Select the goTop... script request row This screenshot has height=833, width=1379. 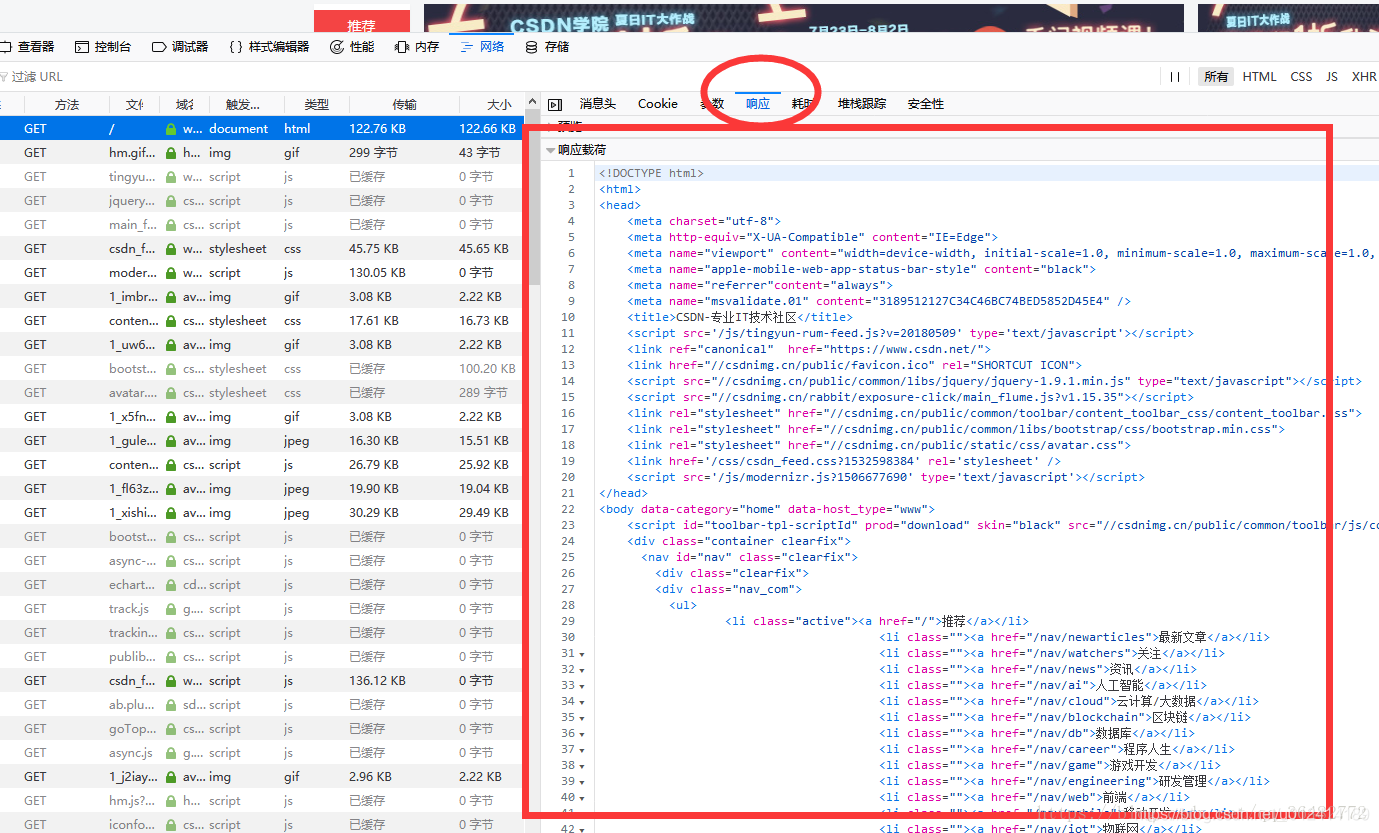click(262, 729)
